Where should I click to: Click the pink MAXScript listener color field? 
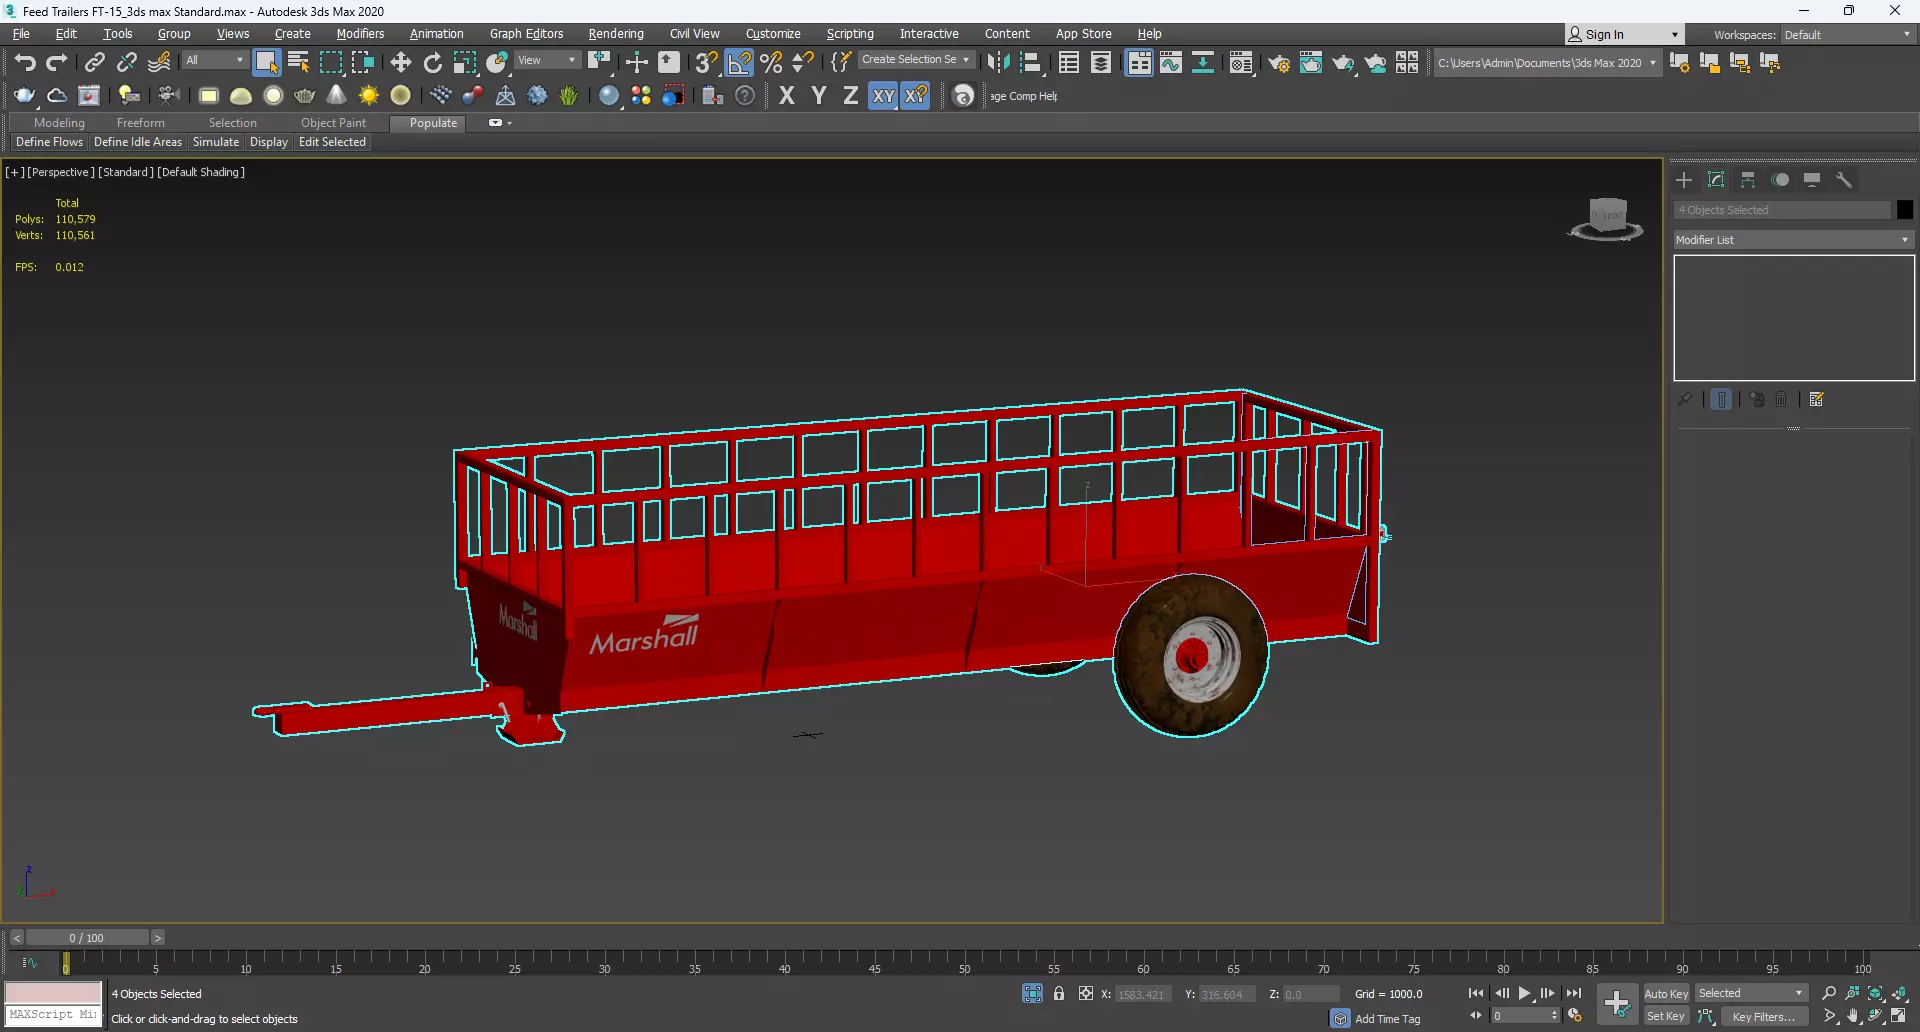tap(54, 992)
